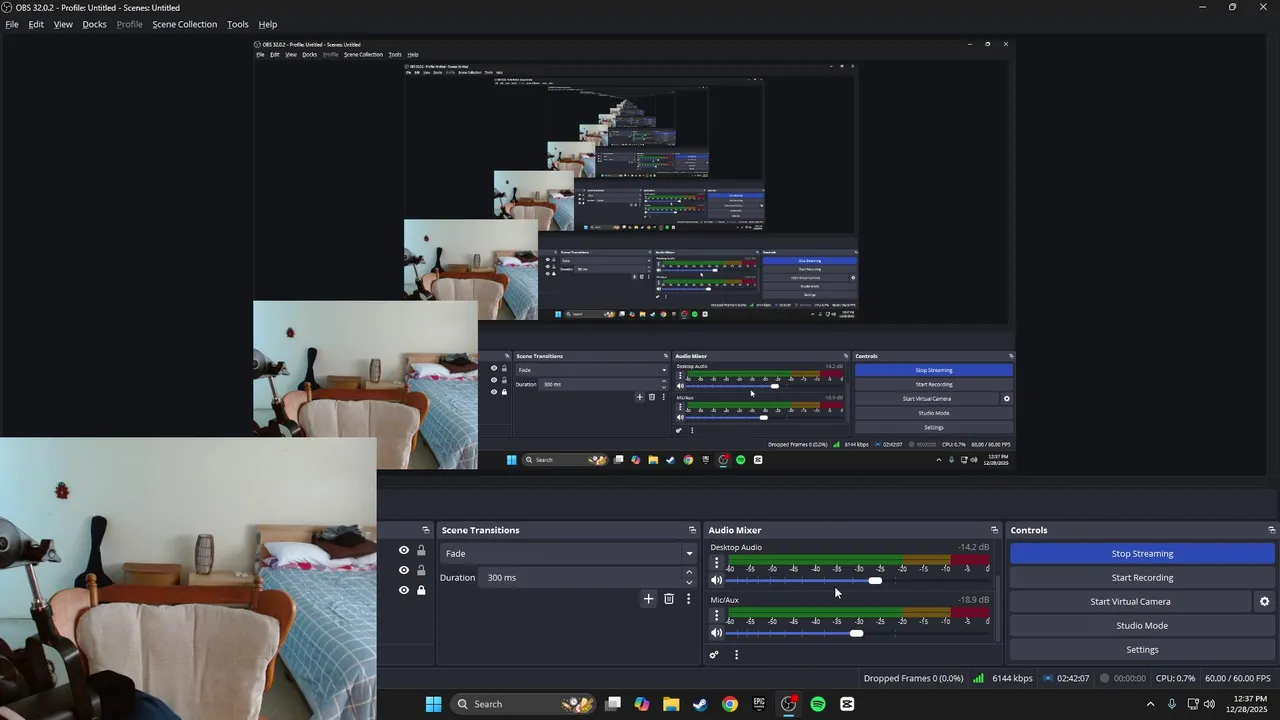Open CapCut from the taskbar

(847, 704)
